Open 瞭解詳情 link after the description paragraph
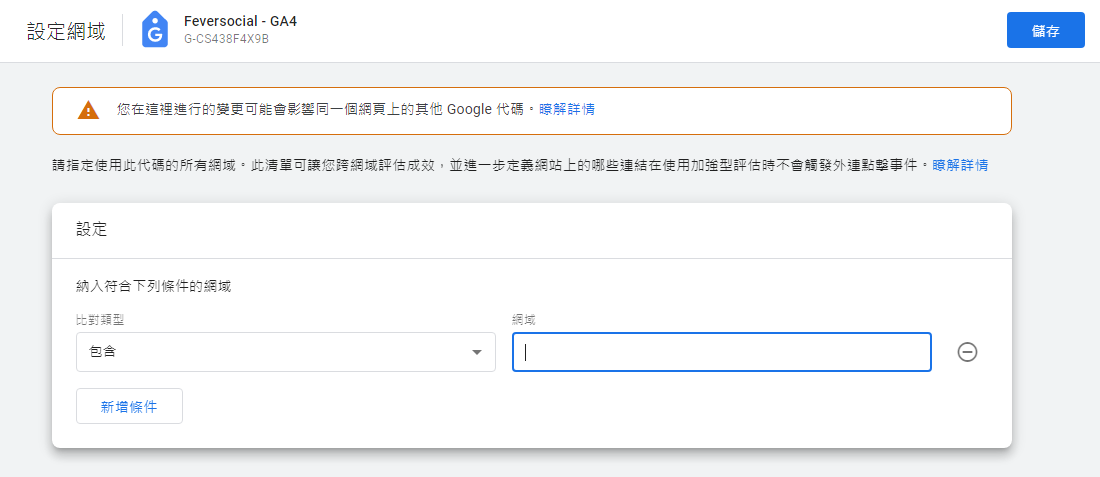The height and width of the screenshot is (477, 1100). click(960, 165)
